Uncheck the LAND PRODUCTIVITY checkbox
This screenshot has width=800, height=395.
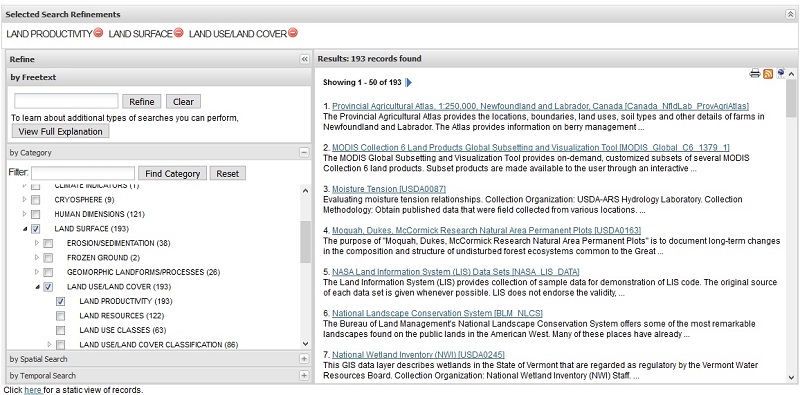click(61, 301)
